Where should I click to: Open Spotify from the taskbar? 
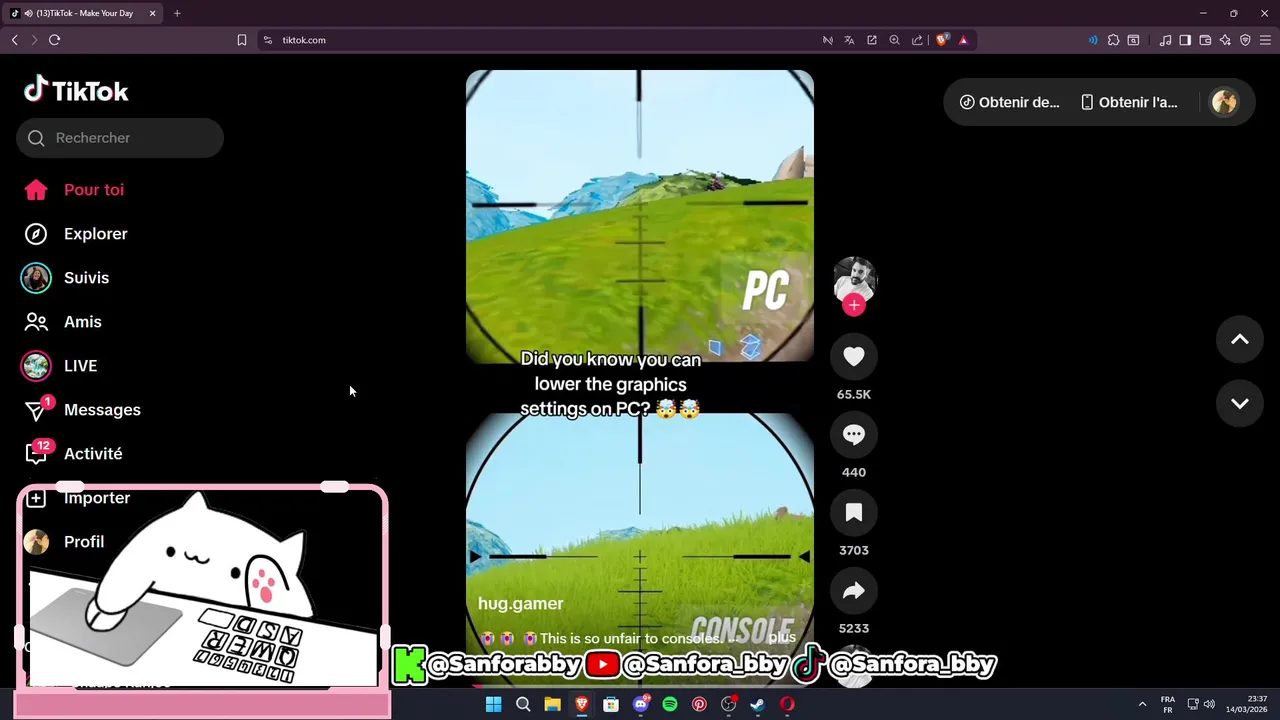670,704
